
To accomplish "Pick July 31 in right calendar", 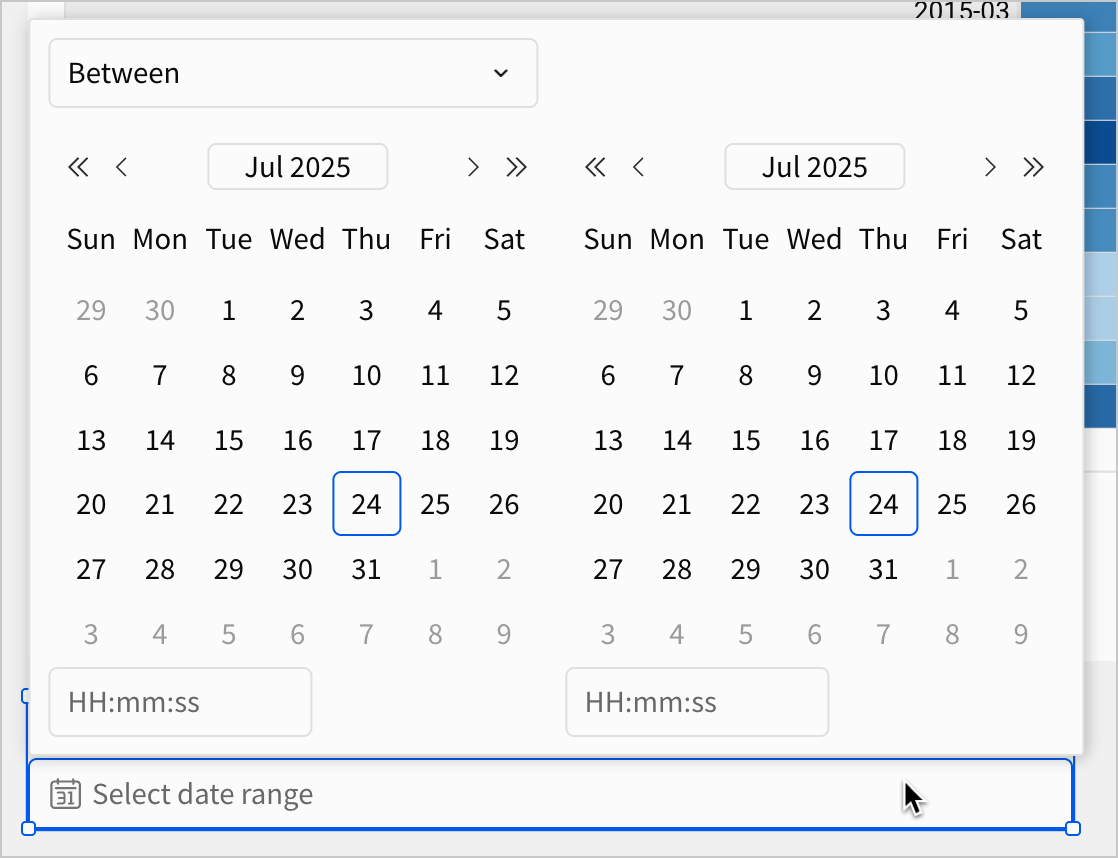I will (x=883, y=569).
